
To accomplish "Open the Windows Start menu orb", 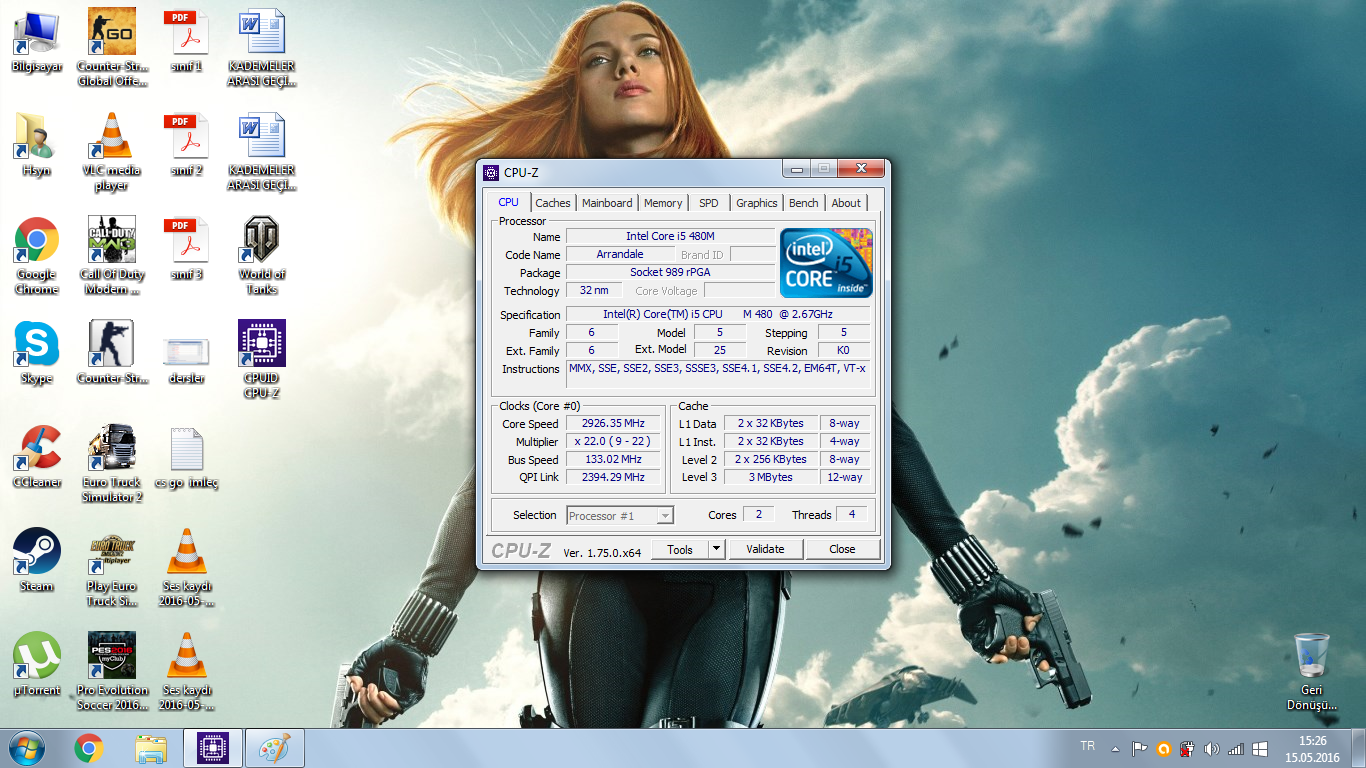I will [x=27, y=748].
